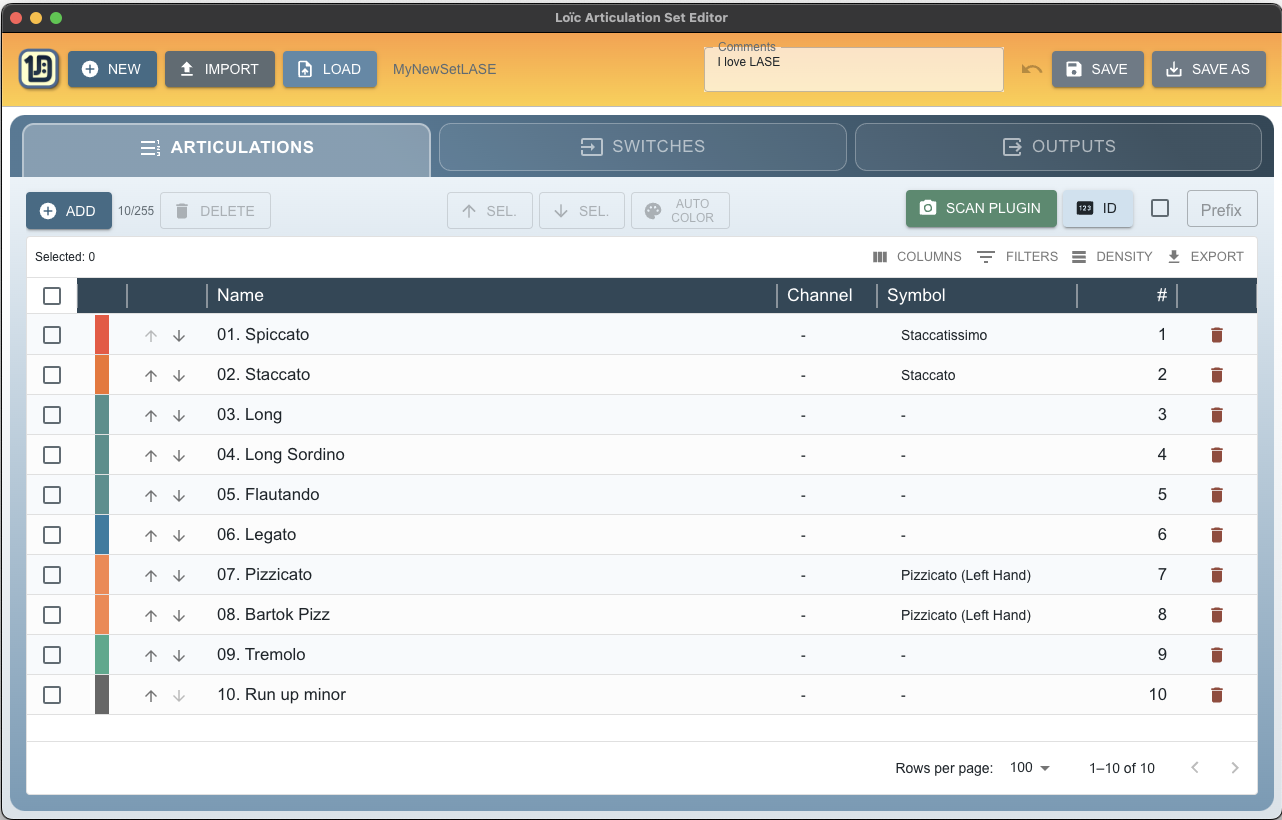Open the Density options
Viewport: 1282px width, 820px height.
pos(1112,257)
